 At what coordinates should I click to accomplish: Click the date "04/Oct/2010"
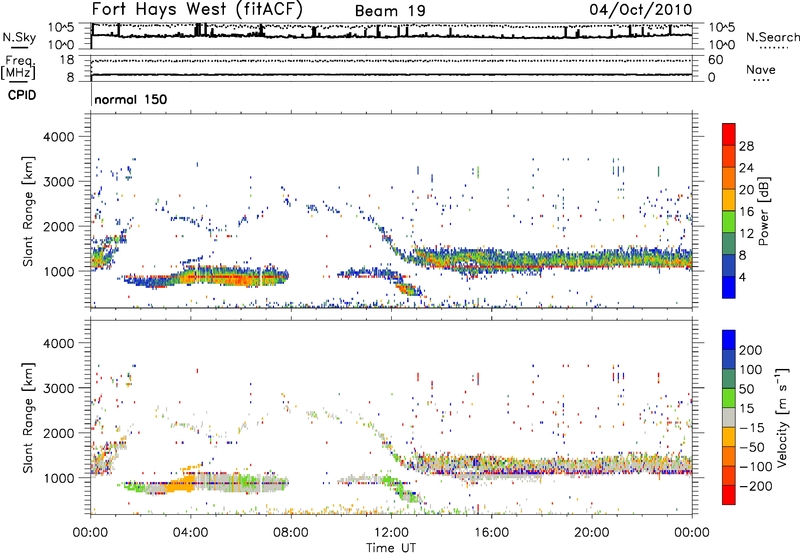tap(641, 10)
